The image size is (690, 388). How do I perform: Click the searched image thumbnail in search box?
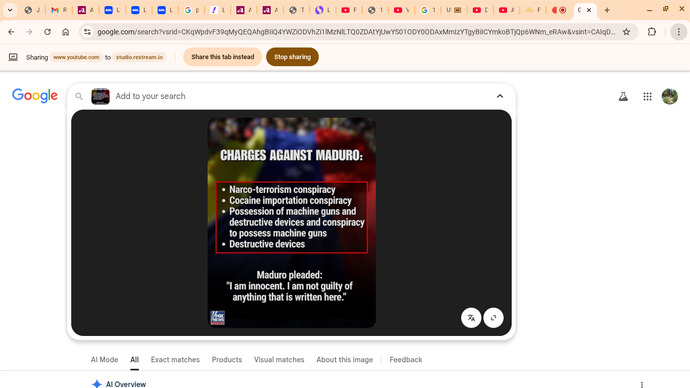pyautogui.click(x=100, y=96)
